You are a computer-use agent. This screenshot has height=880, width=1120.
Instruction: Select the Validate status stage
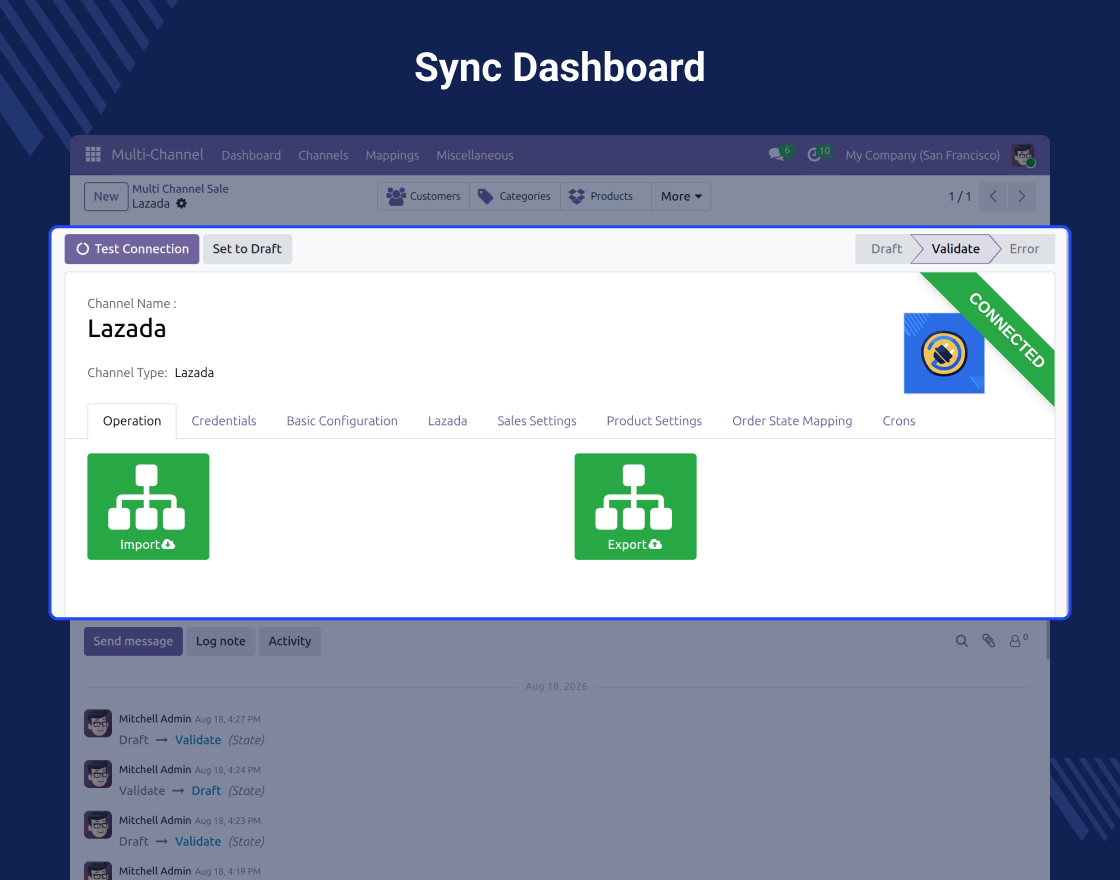coord(955,249)
